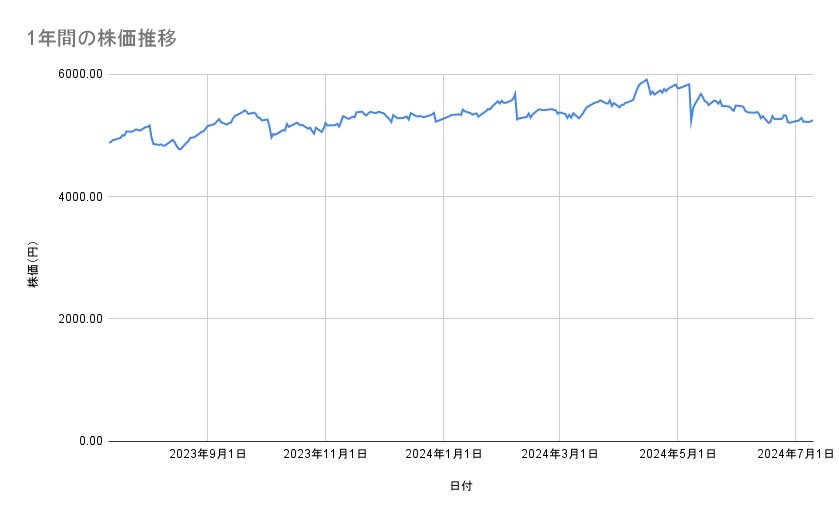
Task: Click the 2024年5月1日 date label
Action: coord(677,454)
